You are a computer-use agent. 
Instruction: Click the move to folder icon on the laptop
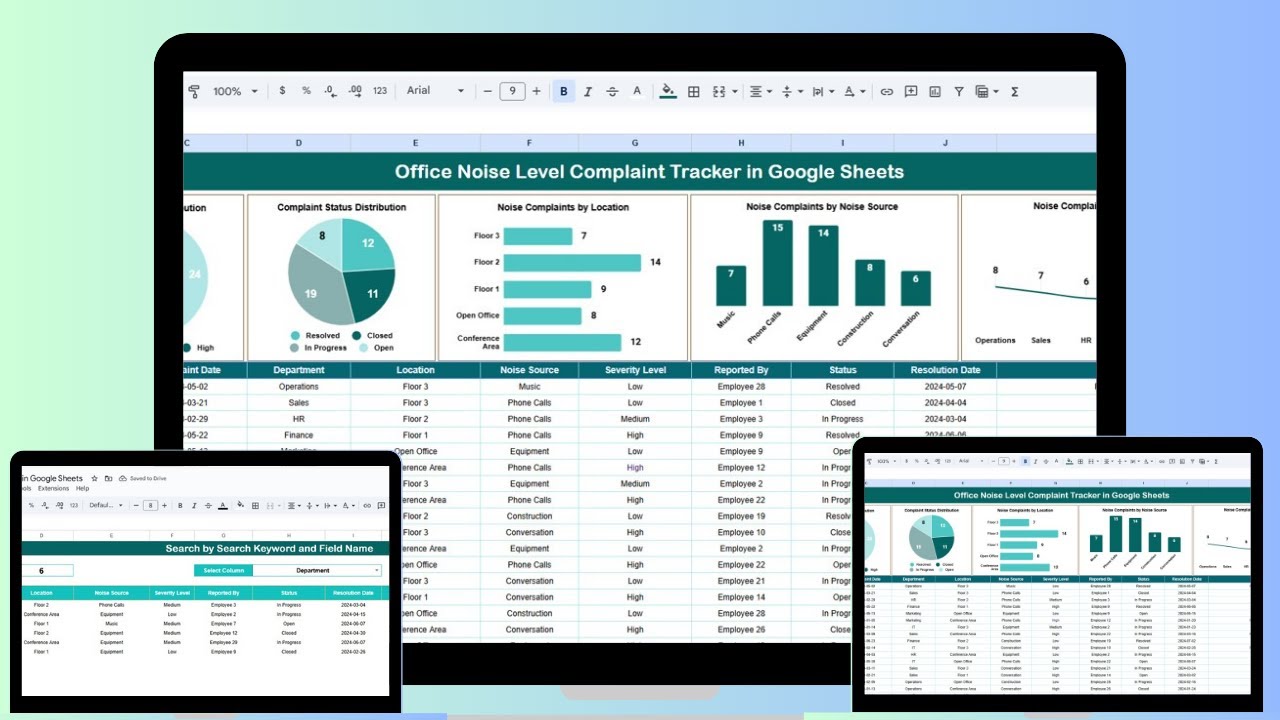108,478
